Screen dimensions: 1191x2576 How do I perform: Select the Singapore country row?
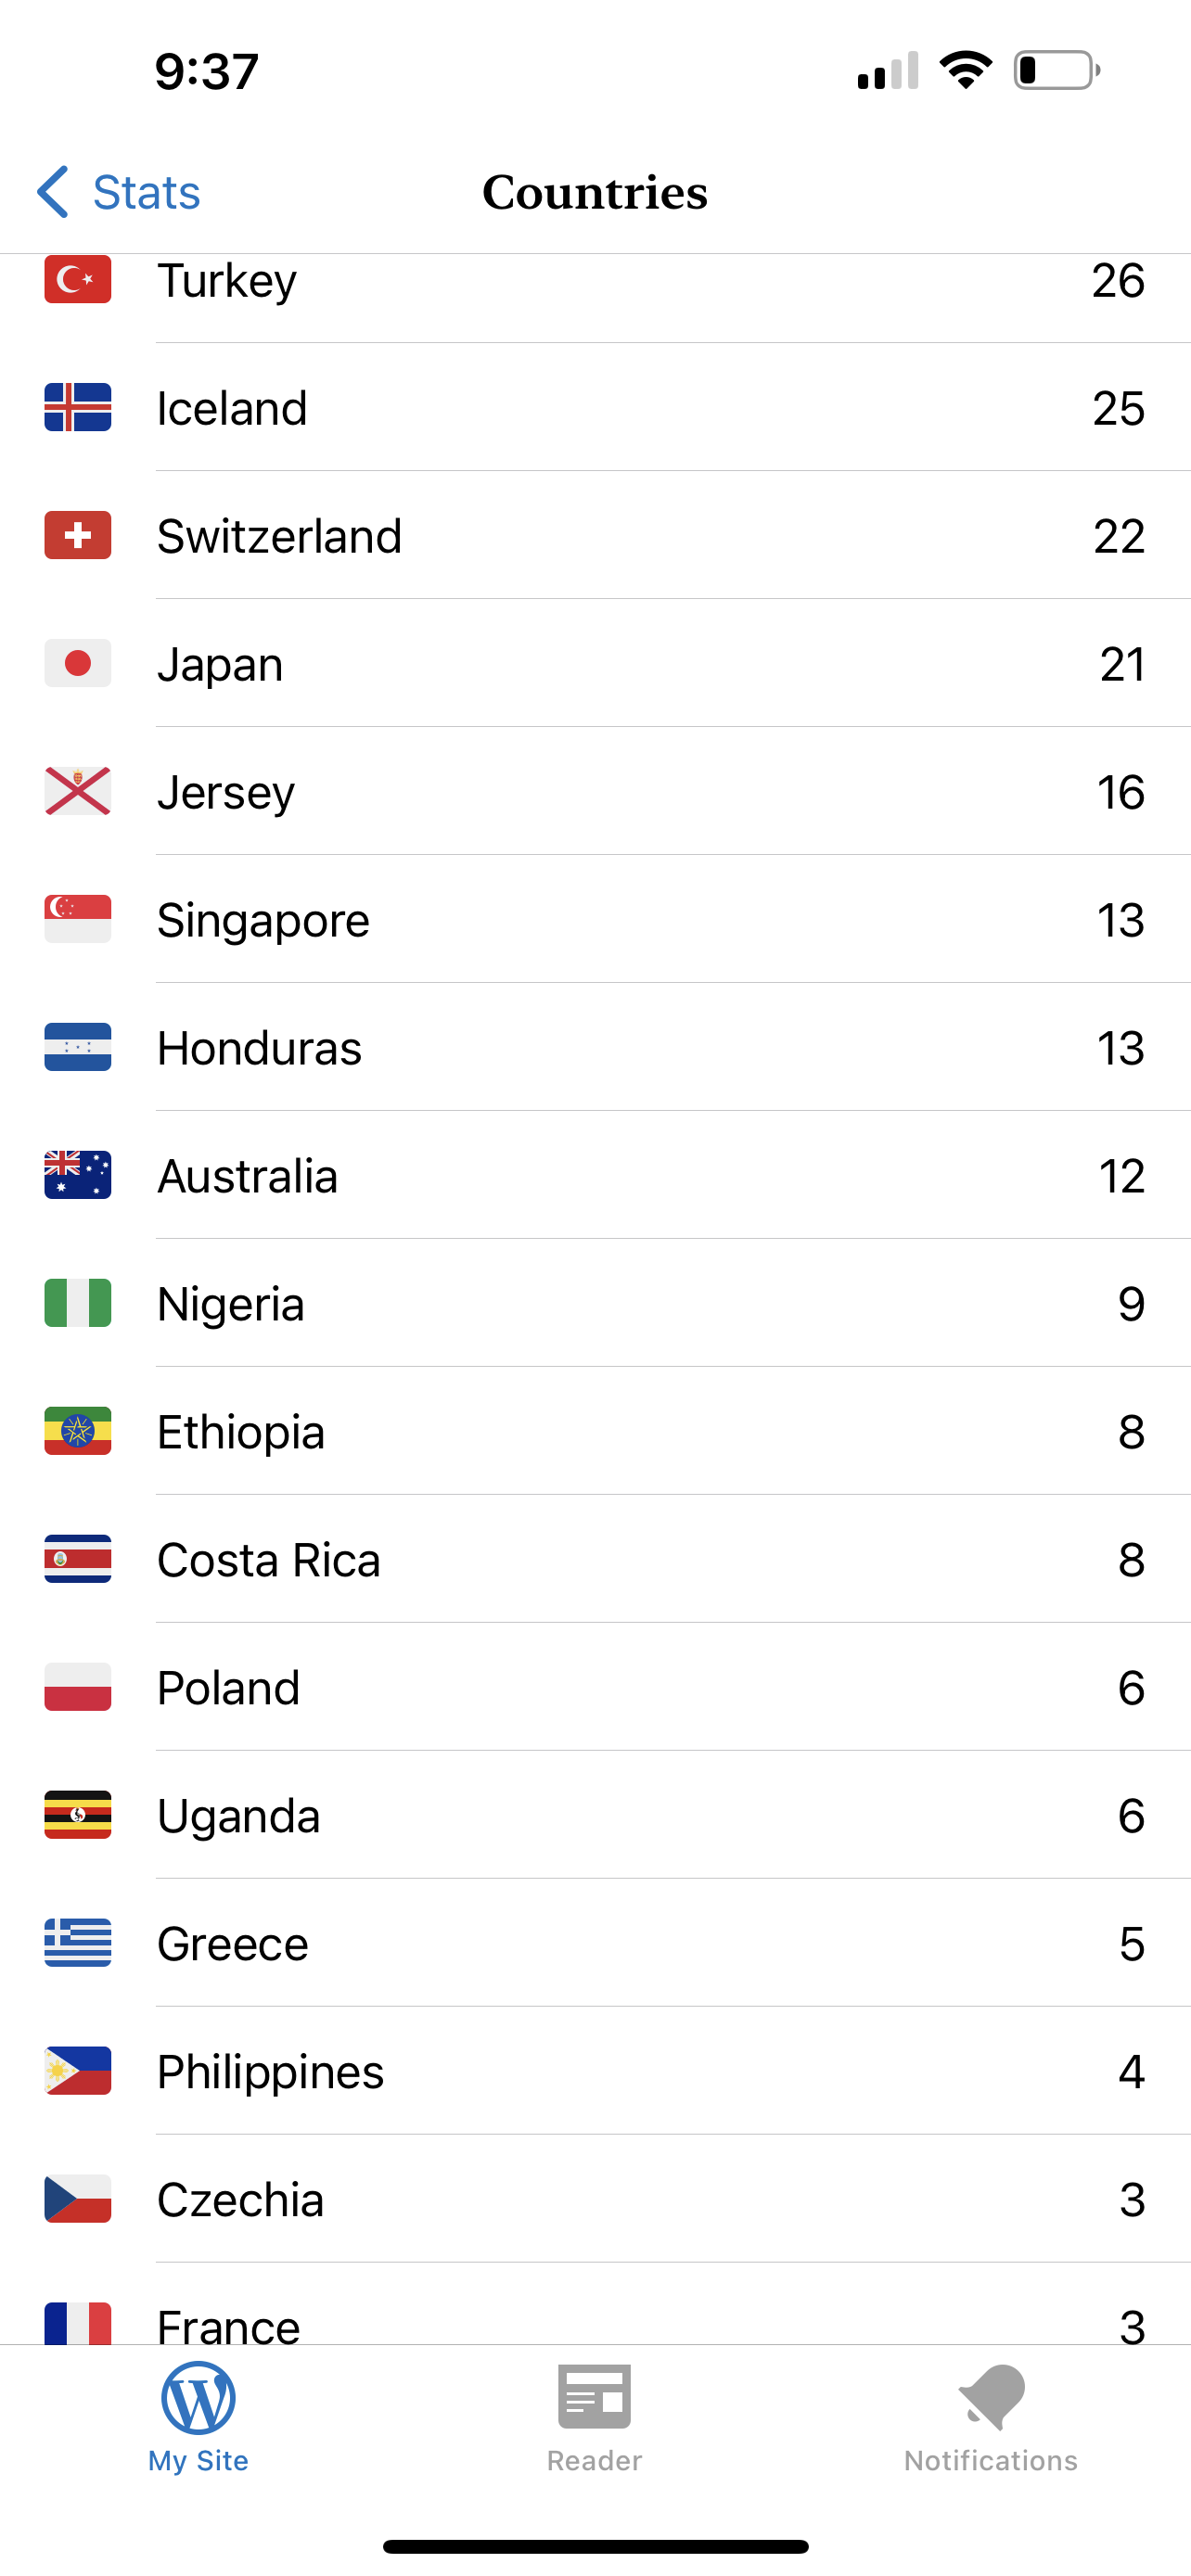tap(595, 920)
